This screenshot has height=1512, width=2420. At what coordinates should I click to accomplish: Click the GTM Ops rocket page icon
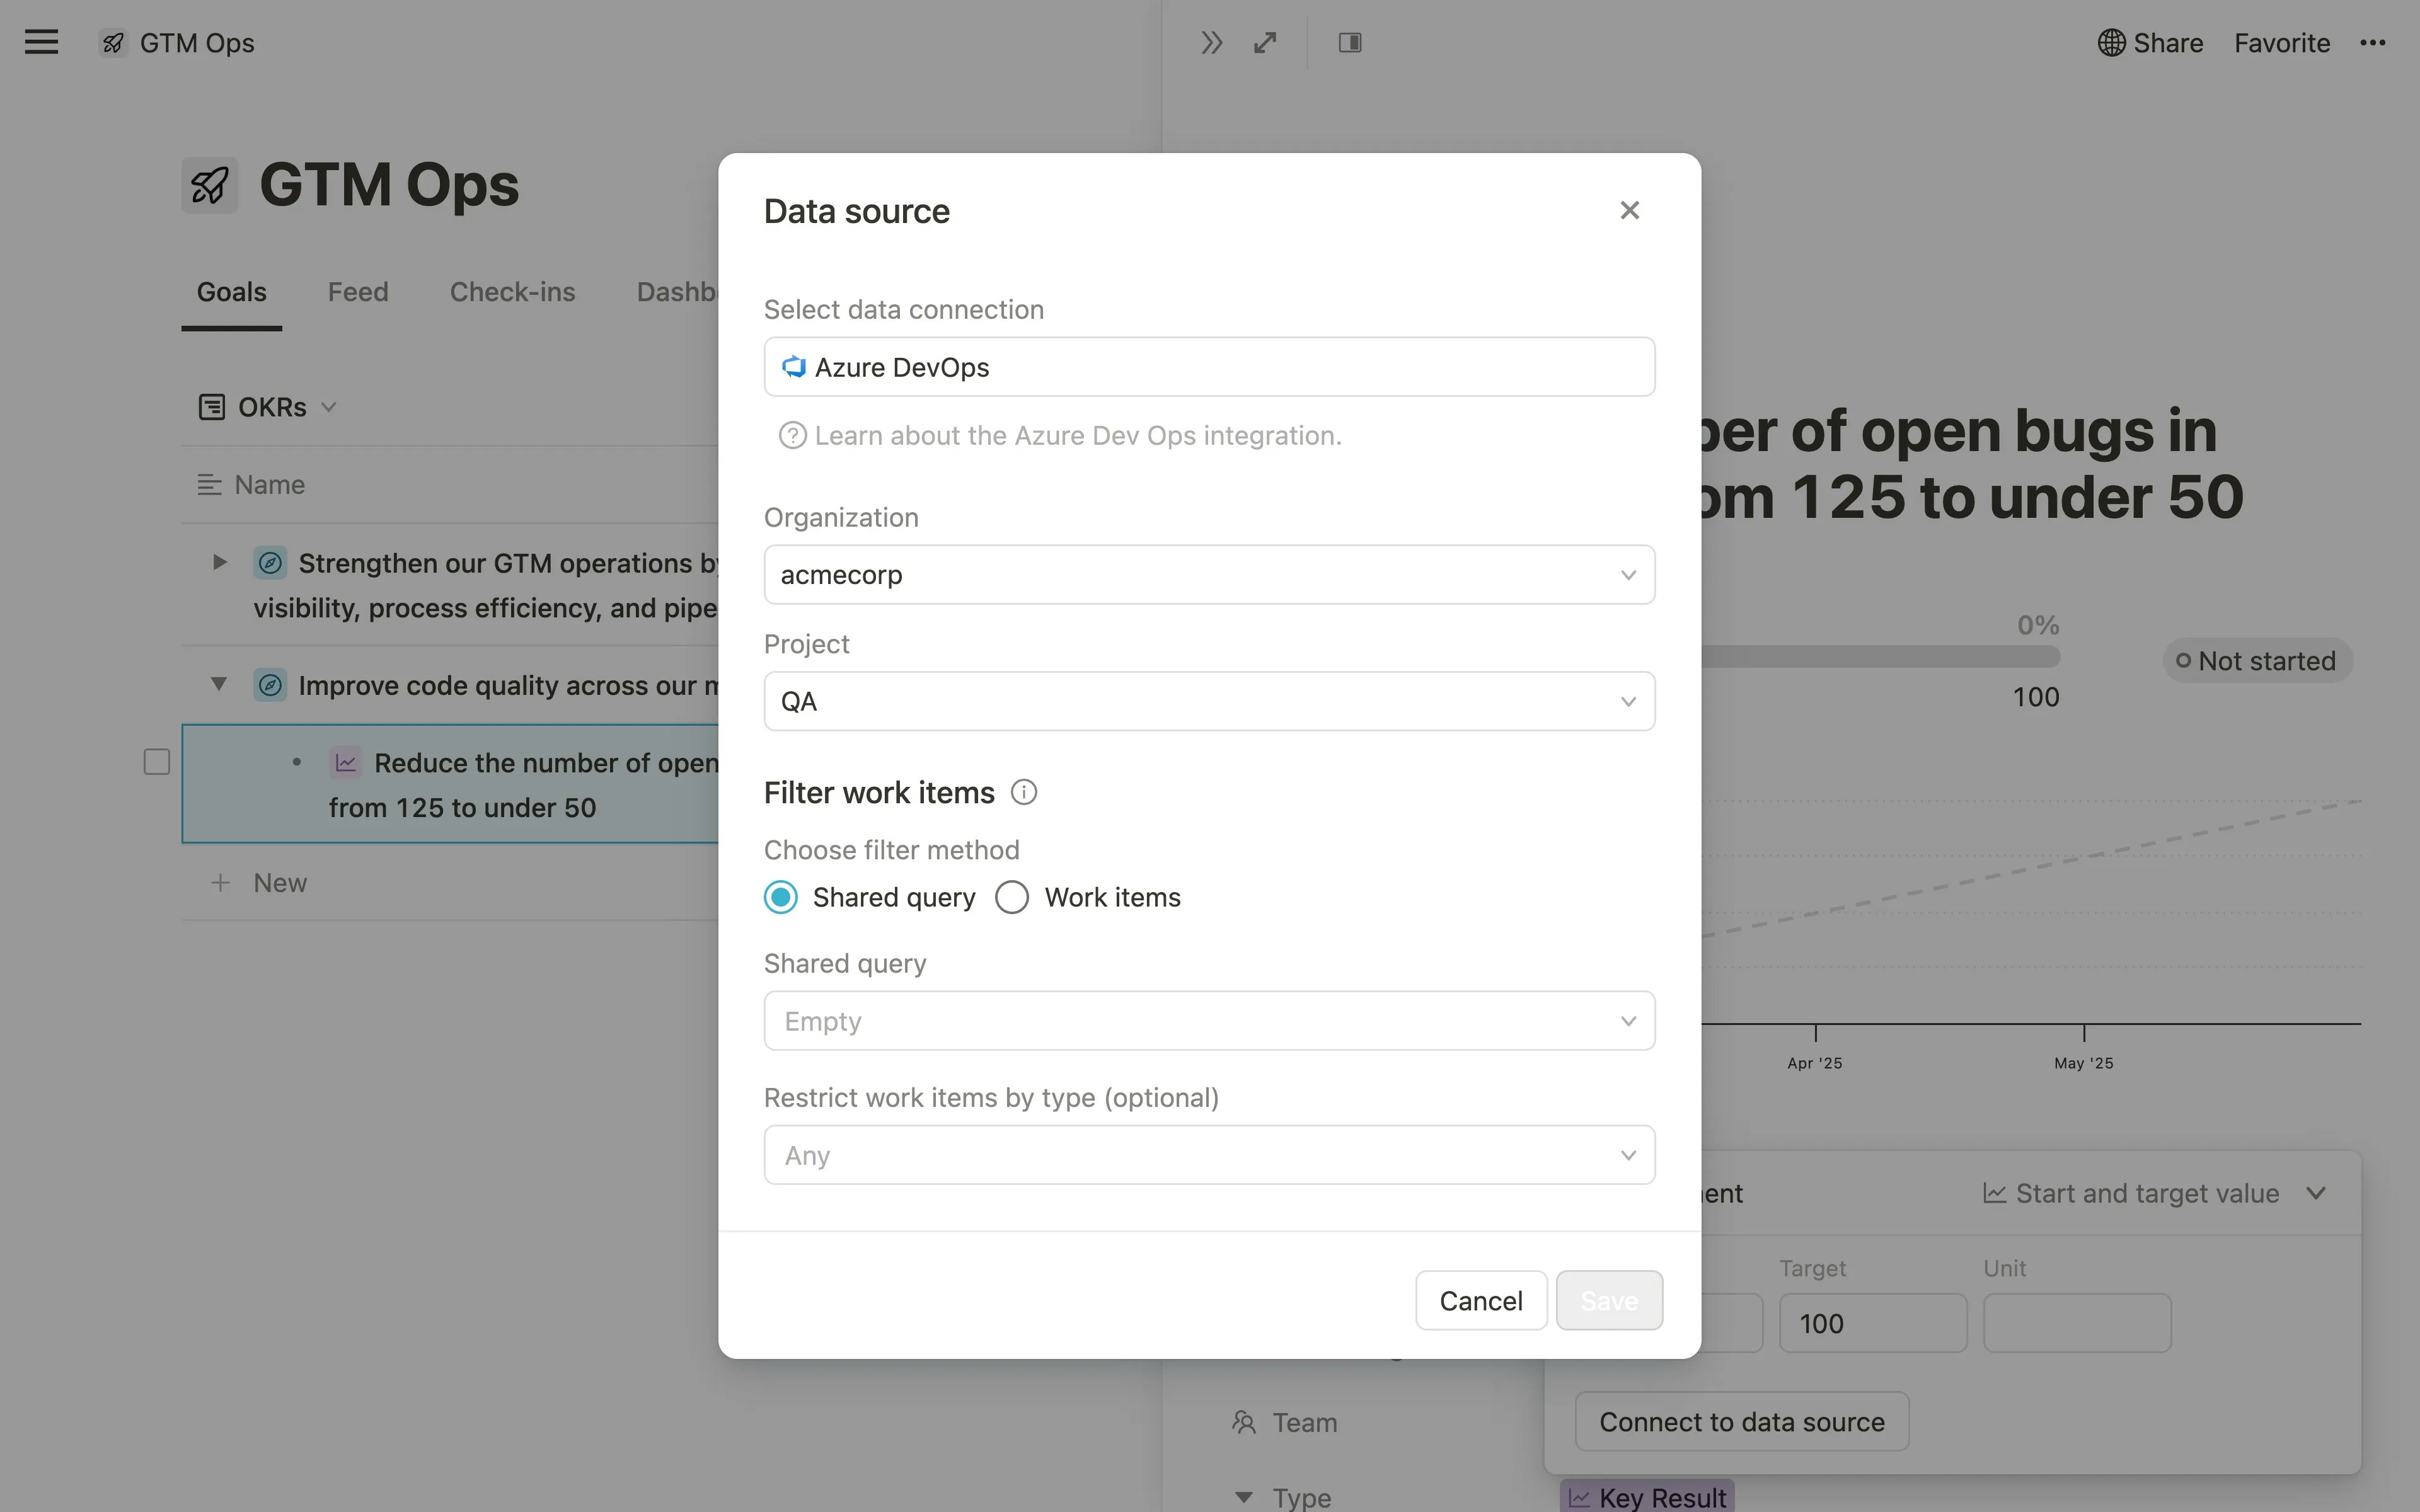pos(209,185)
